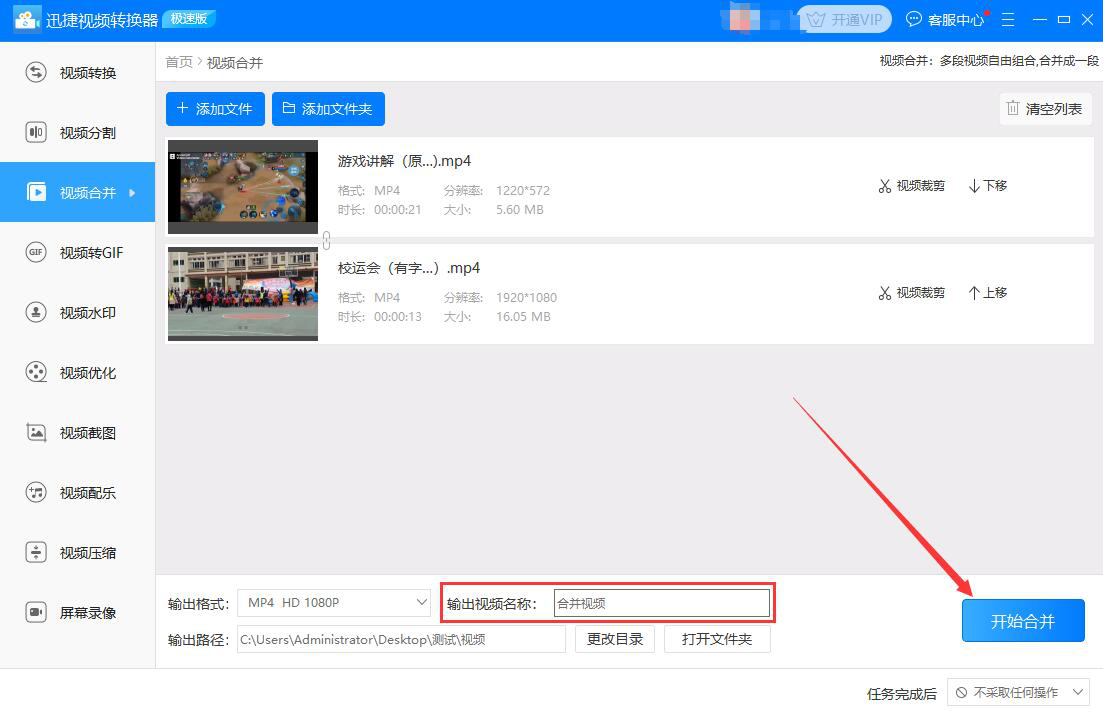Open the 视频优化 reel icon
The image size is (1103, 714).
pyautogui.click(x=36, y=372)
